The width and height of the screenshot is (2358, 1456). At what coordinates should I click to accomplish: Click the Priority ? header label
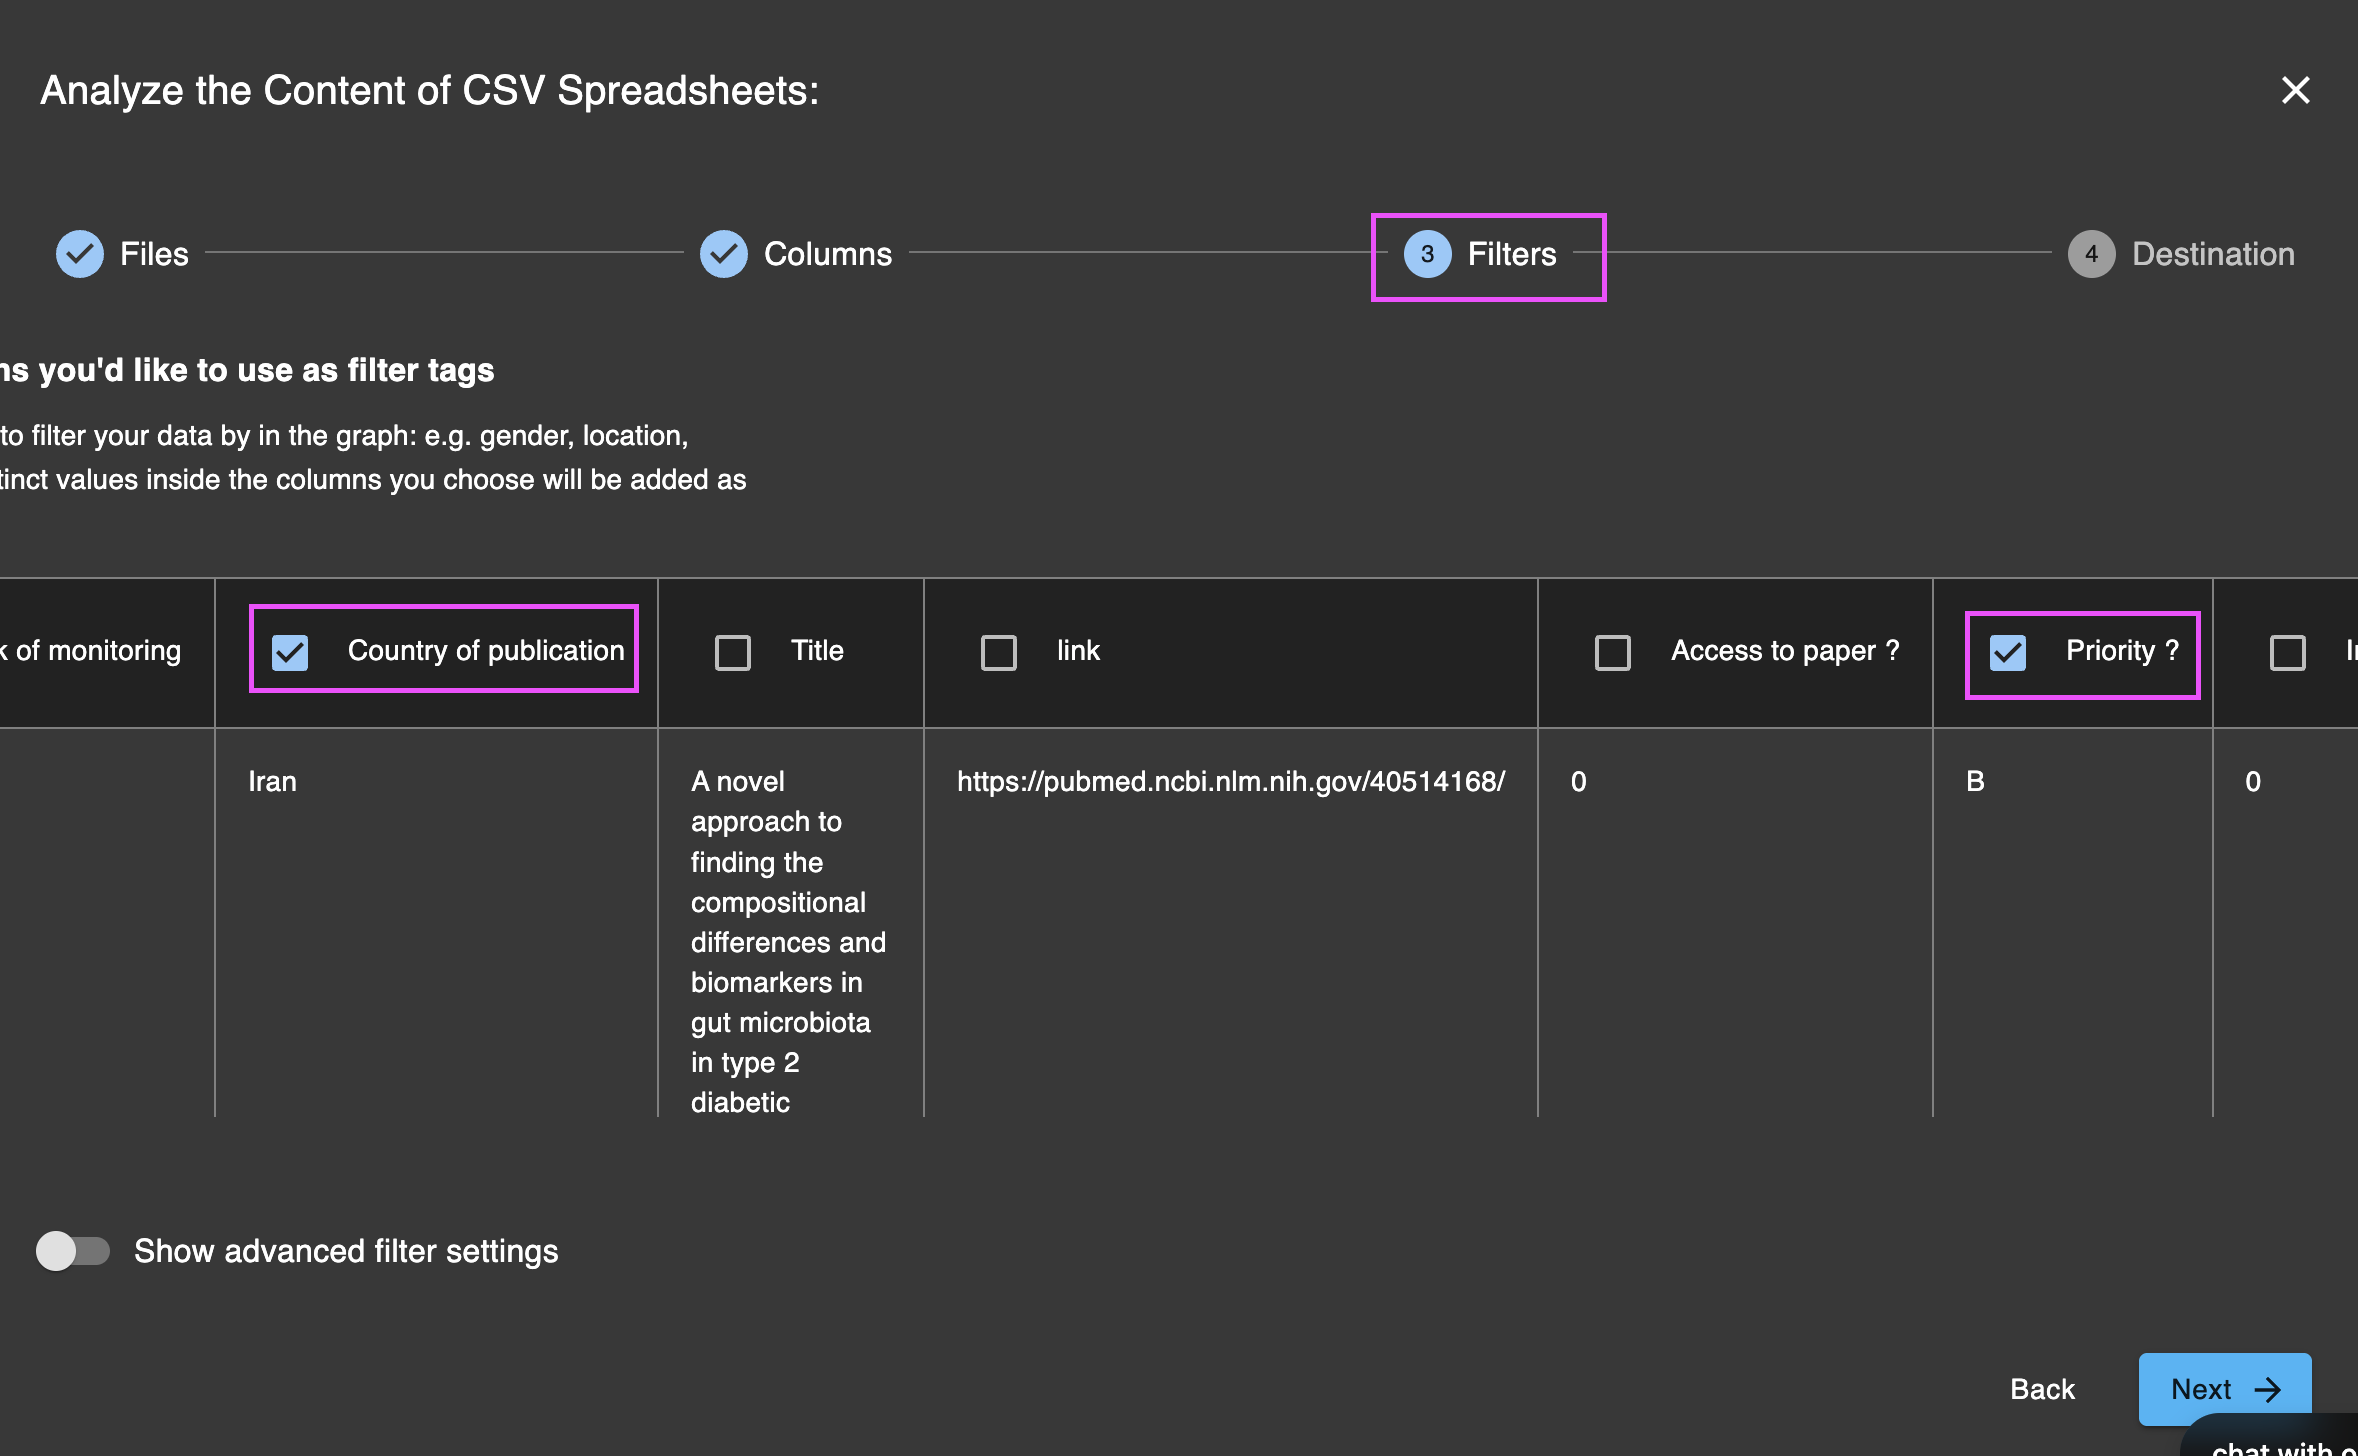(x=2122, y=650)
